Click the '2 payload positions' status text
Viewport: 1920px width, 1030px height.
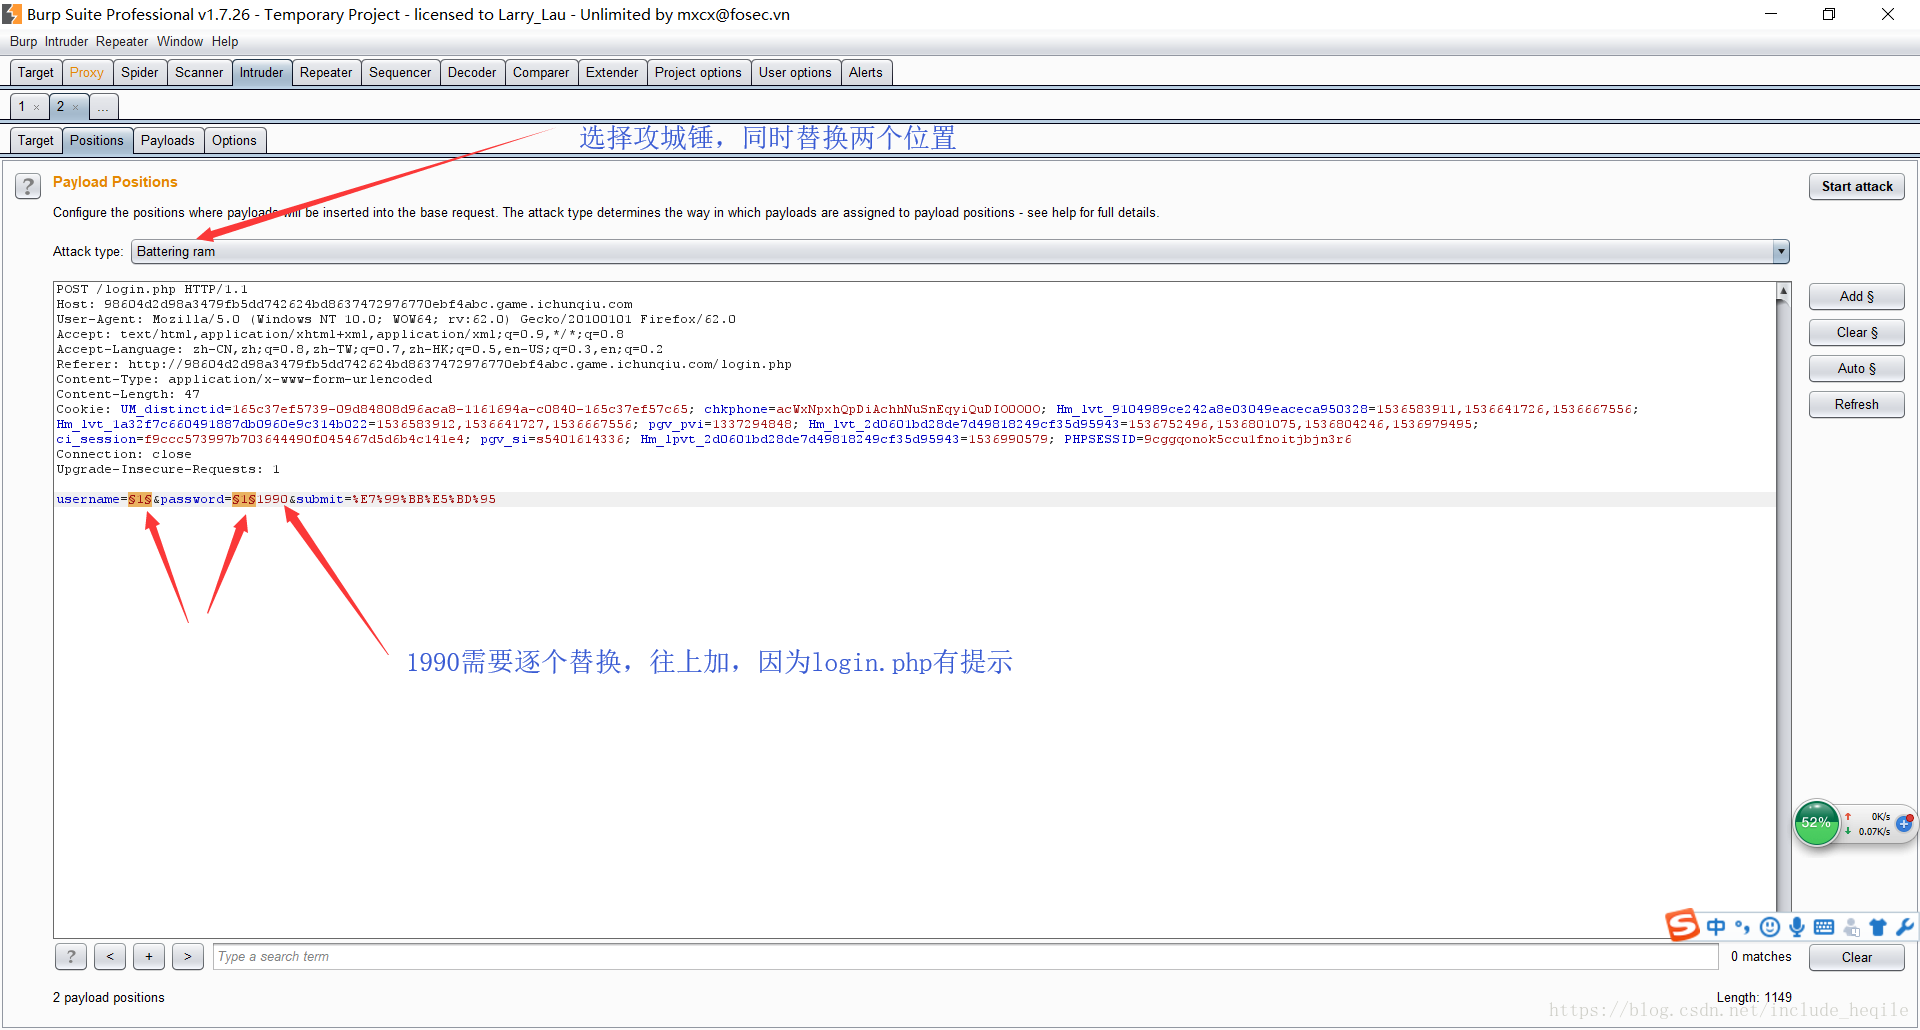coord(109,998)
